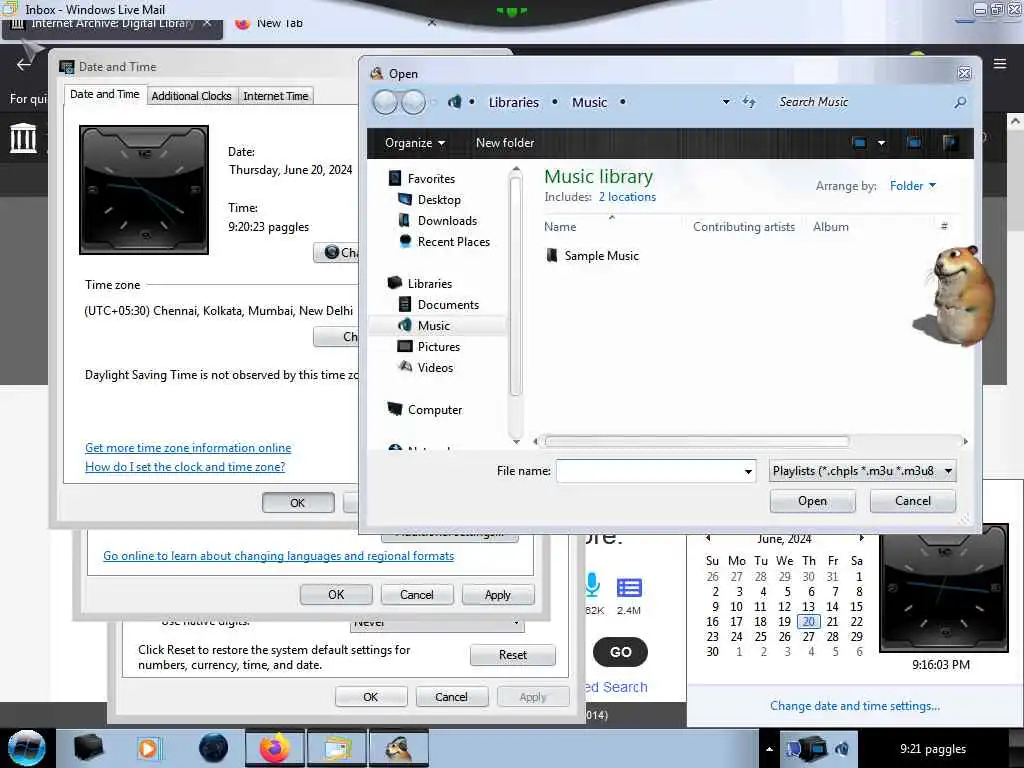Click the volume speaker tray icon
1024x768 pixels.
(x=842, y=749)
